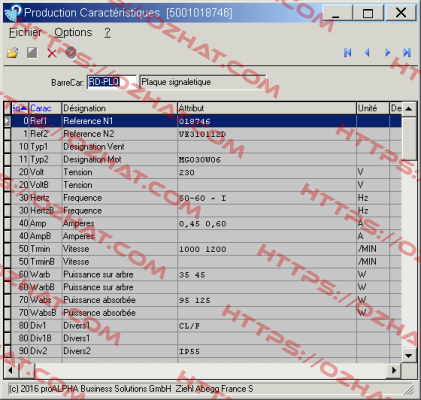421x400 pixels.
Task: Click the Warb carac cell
Action: coord(45,274)
